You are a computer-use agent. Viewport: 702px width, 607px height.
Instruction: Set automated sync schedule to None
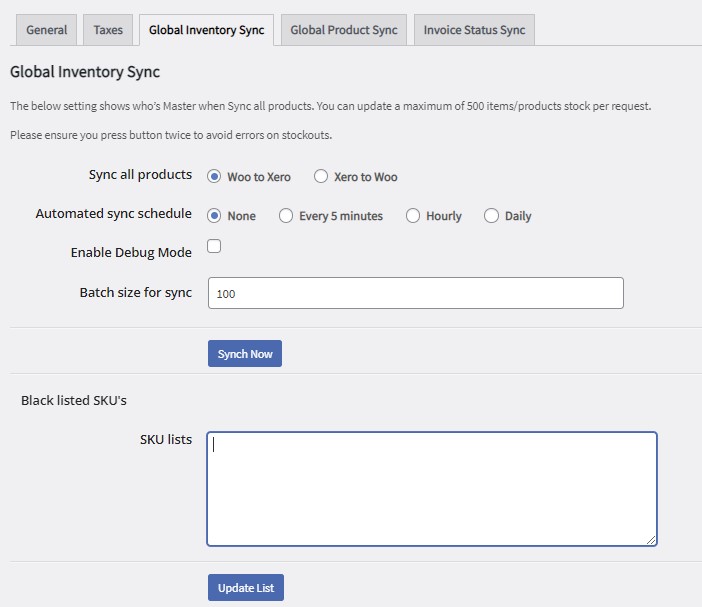click(x=214, y=216)
